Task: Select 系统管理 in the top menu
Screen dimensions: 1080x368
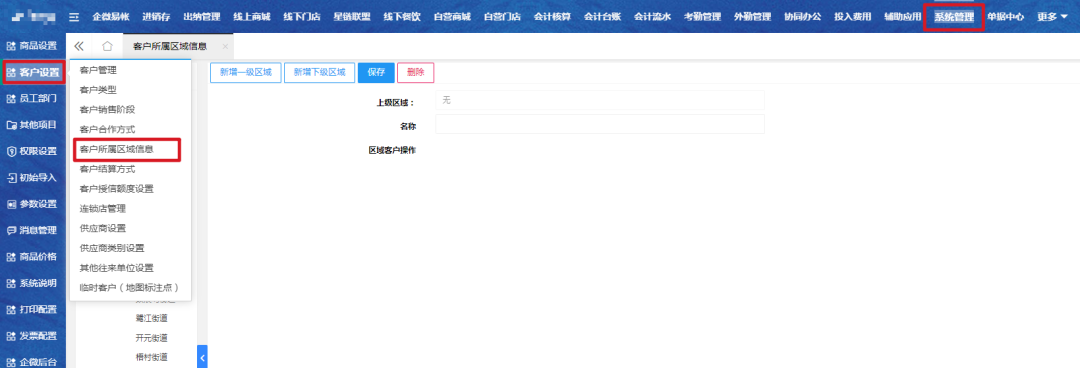Action: pyautogui.click(x=954, y=17)
